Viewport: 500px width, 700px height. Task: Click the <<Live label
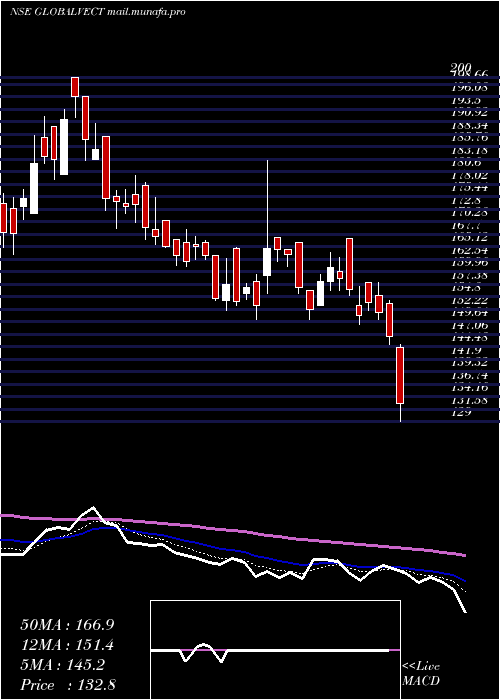tap(421, 667)
